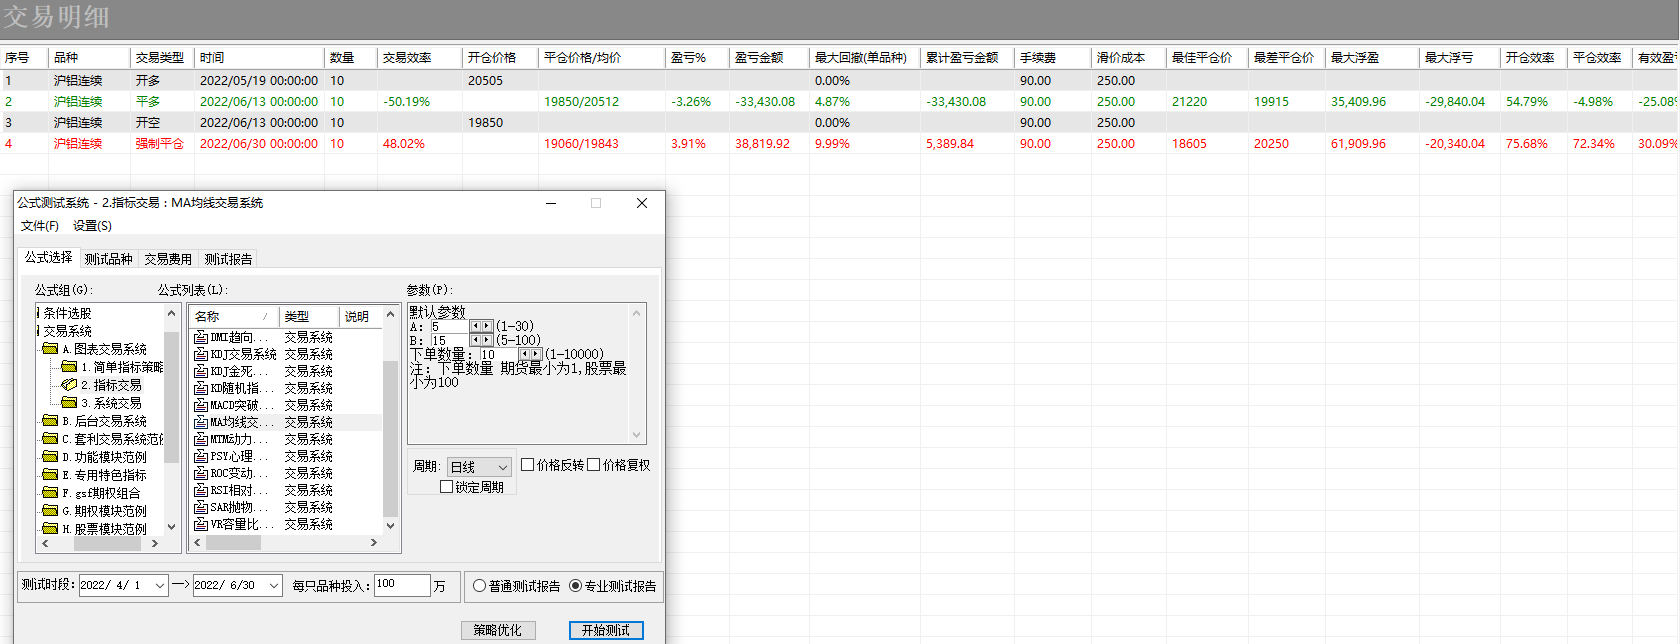Screen dimensions: 1680x644
Task: Sort formula list by 名称 column
Action: point(234,316)
